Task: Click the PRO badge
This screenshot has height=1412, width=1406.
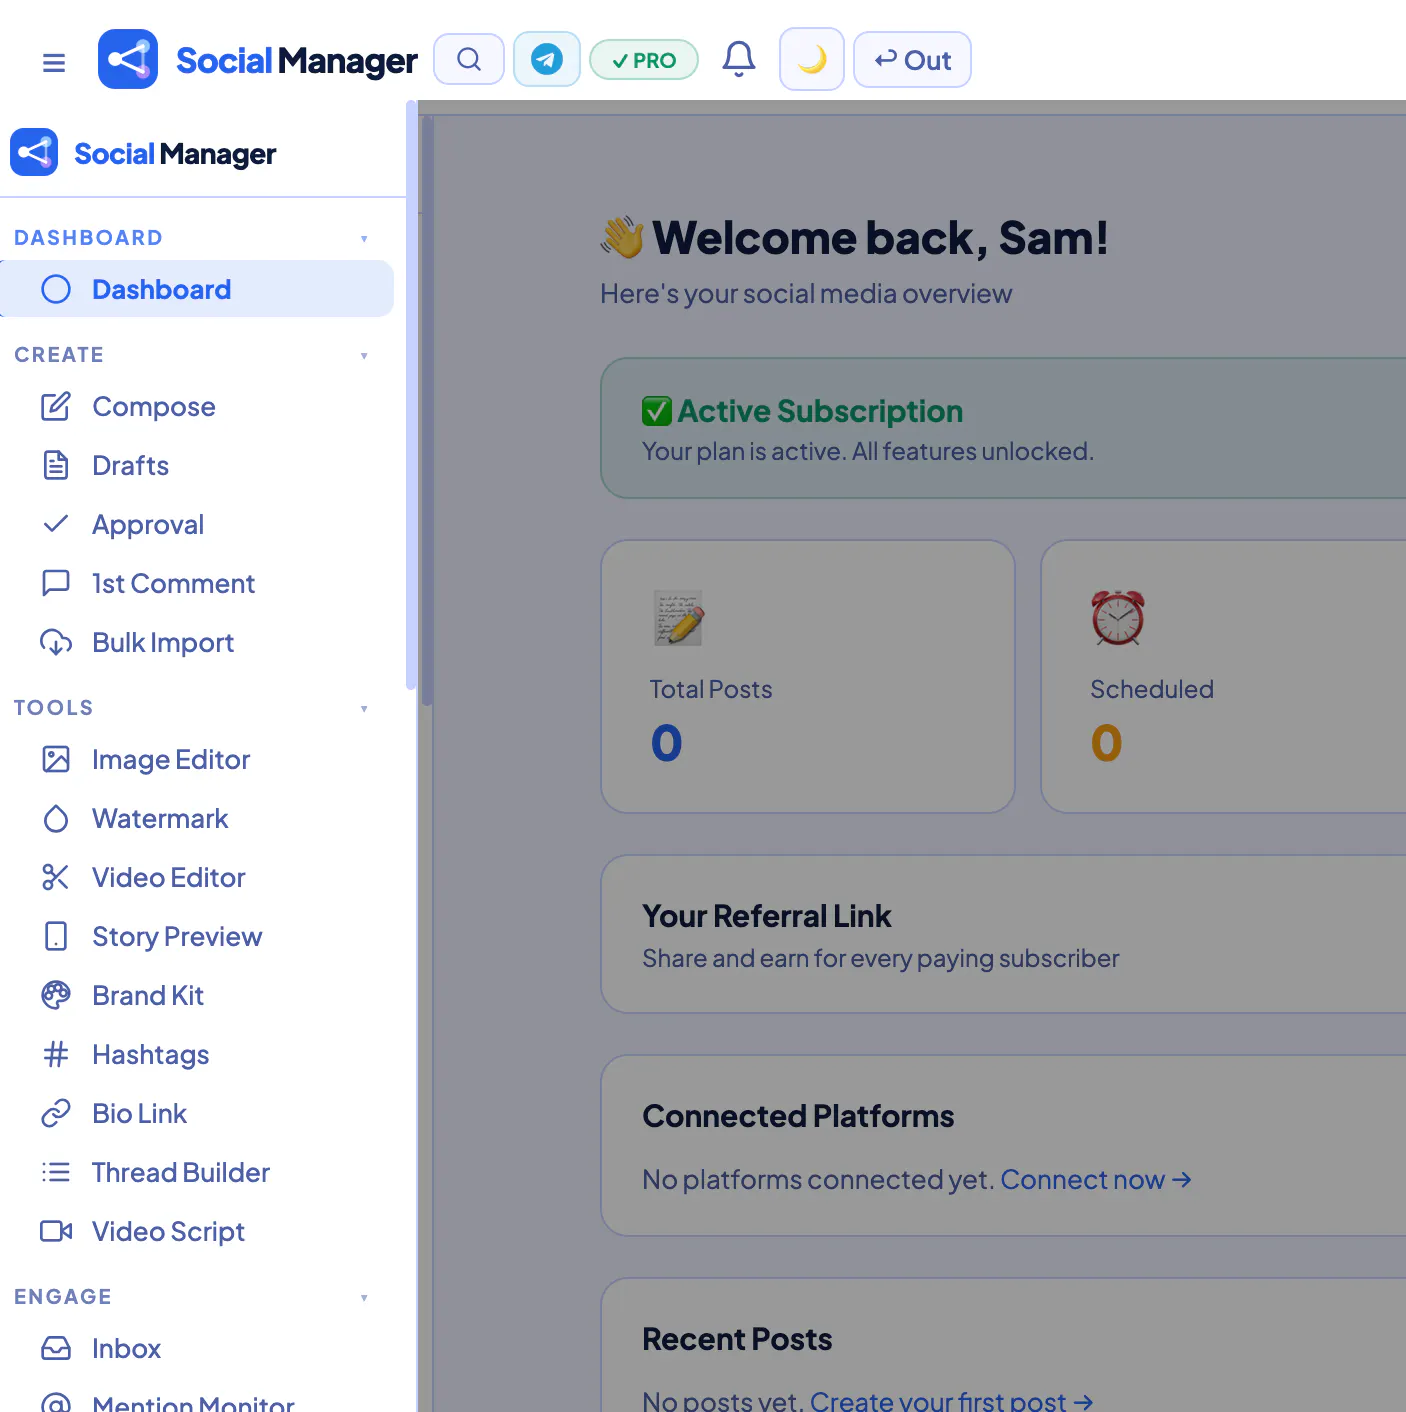Action: click(x=644, y=60)
